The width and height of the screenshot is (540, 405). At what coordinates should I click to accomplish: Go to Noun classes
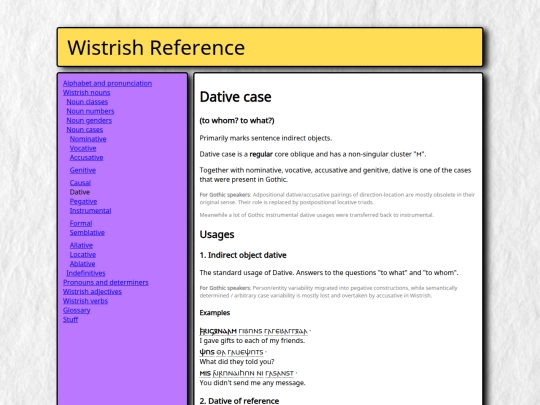click(87, 102)
